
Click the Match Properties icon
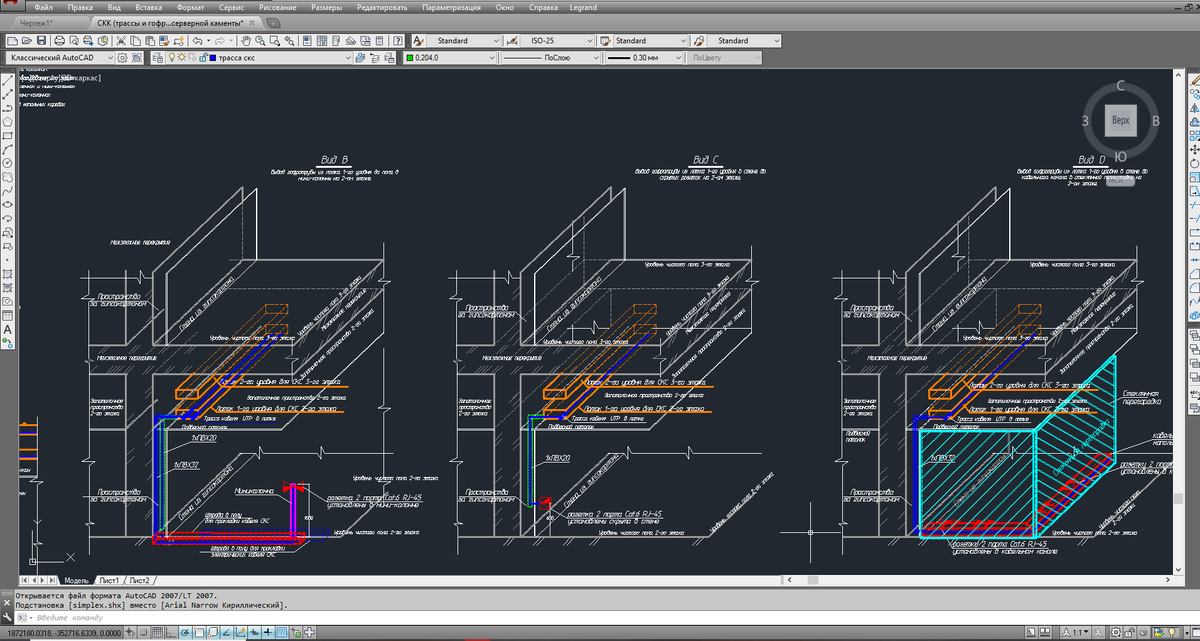[x=163, y=41]
